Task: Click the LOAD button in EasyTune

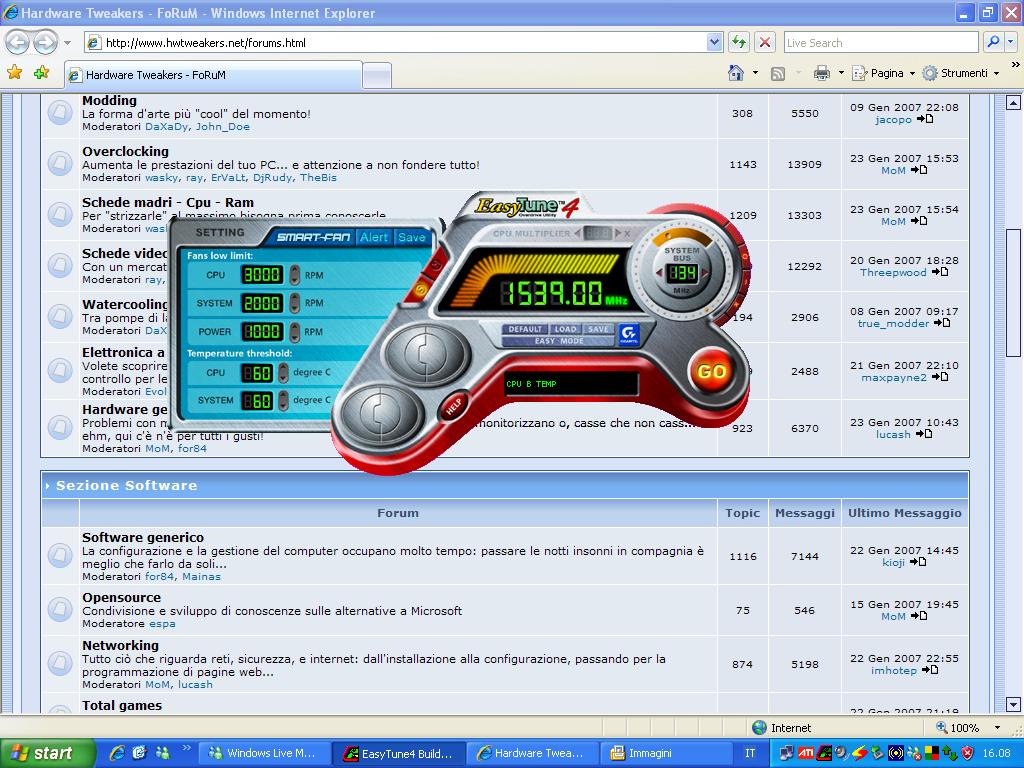Action: coord(565,329)
